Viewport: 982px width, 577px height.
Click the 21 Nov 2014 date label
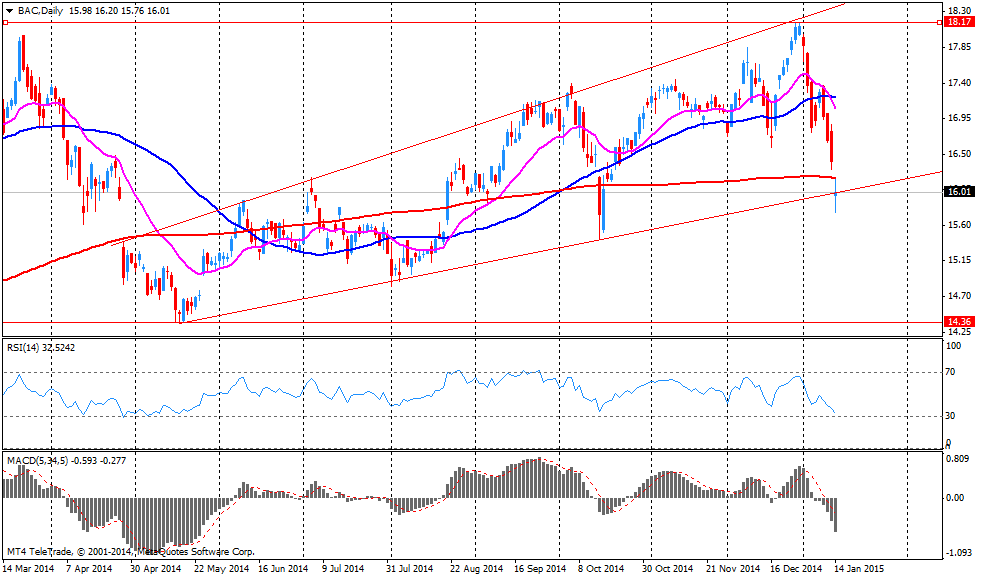(733, 568)
